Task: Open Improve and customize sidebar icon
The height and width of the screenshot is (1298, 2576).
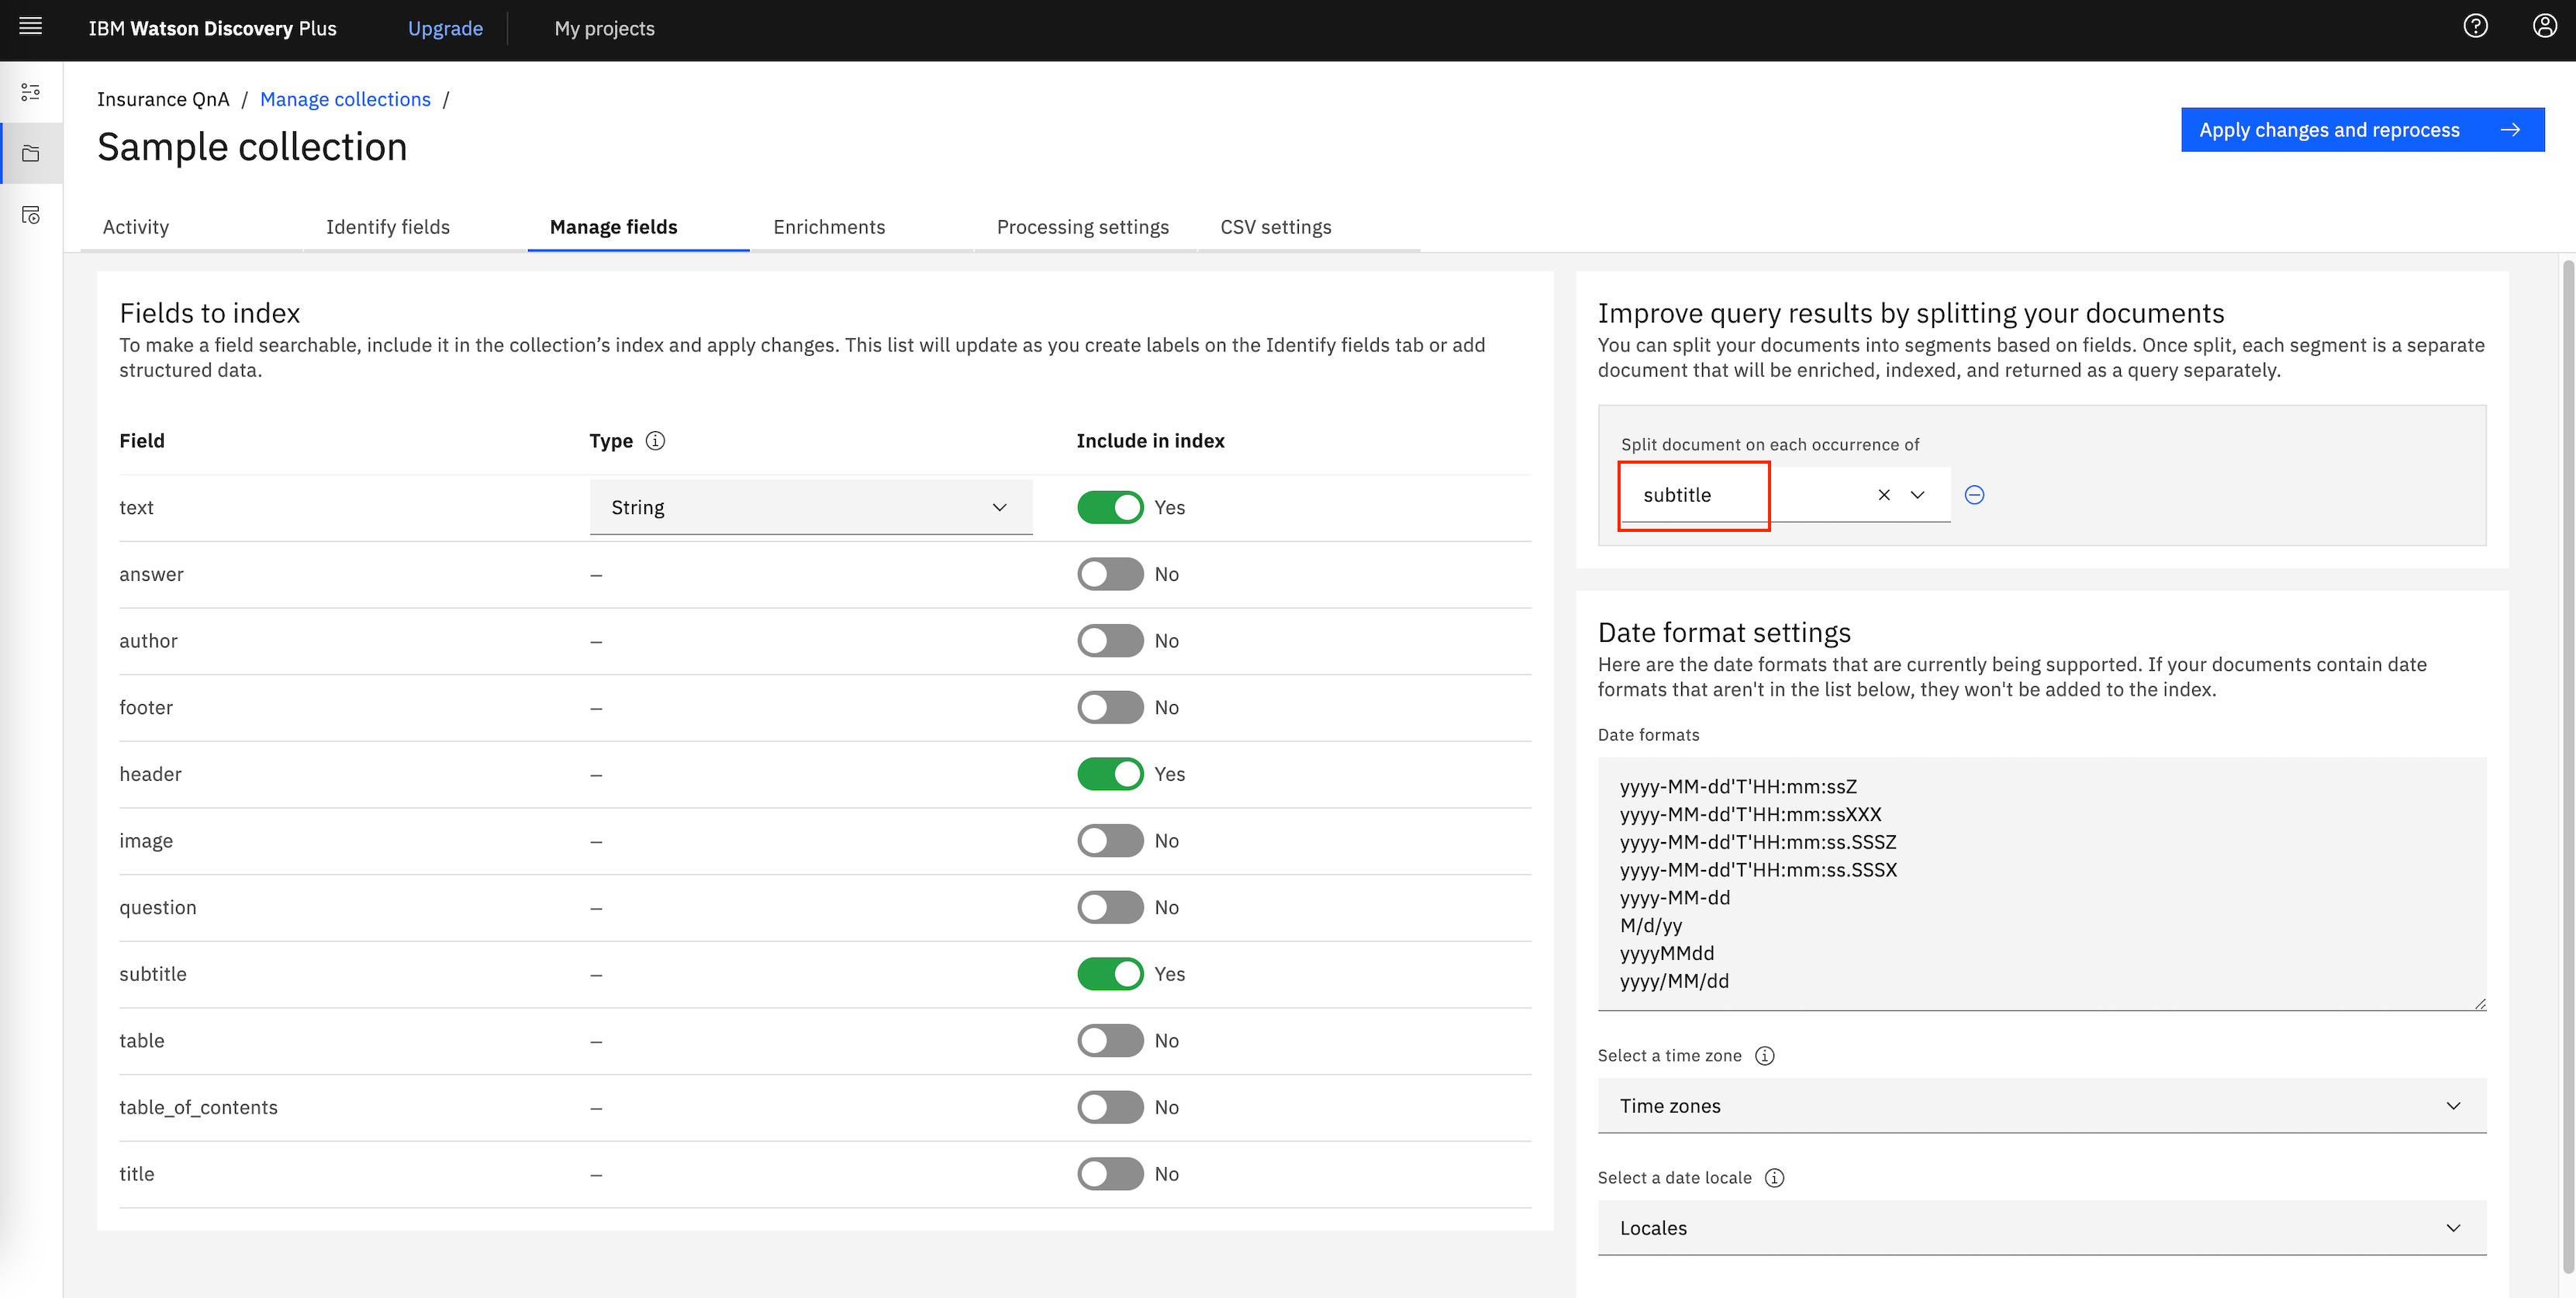Action: click(x=31, y=92)
